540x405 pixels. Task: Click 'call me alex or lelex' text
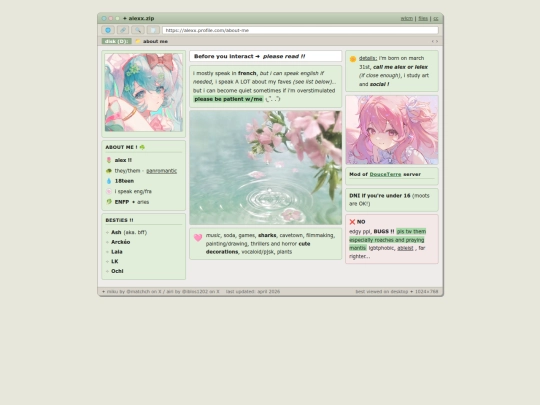[x=400, y=67]
